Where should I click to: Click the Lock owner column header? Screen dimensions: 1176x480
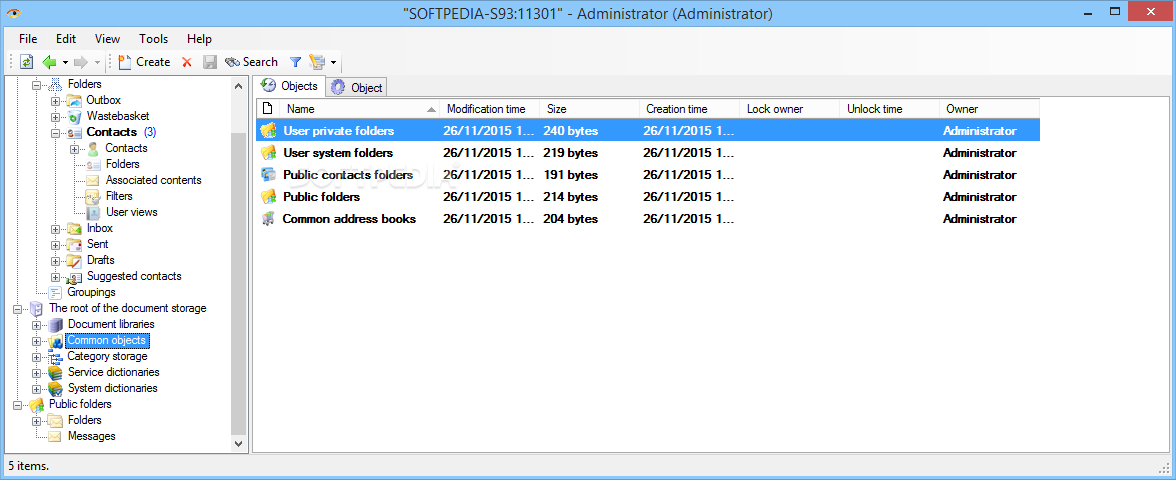click(789, 109)
